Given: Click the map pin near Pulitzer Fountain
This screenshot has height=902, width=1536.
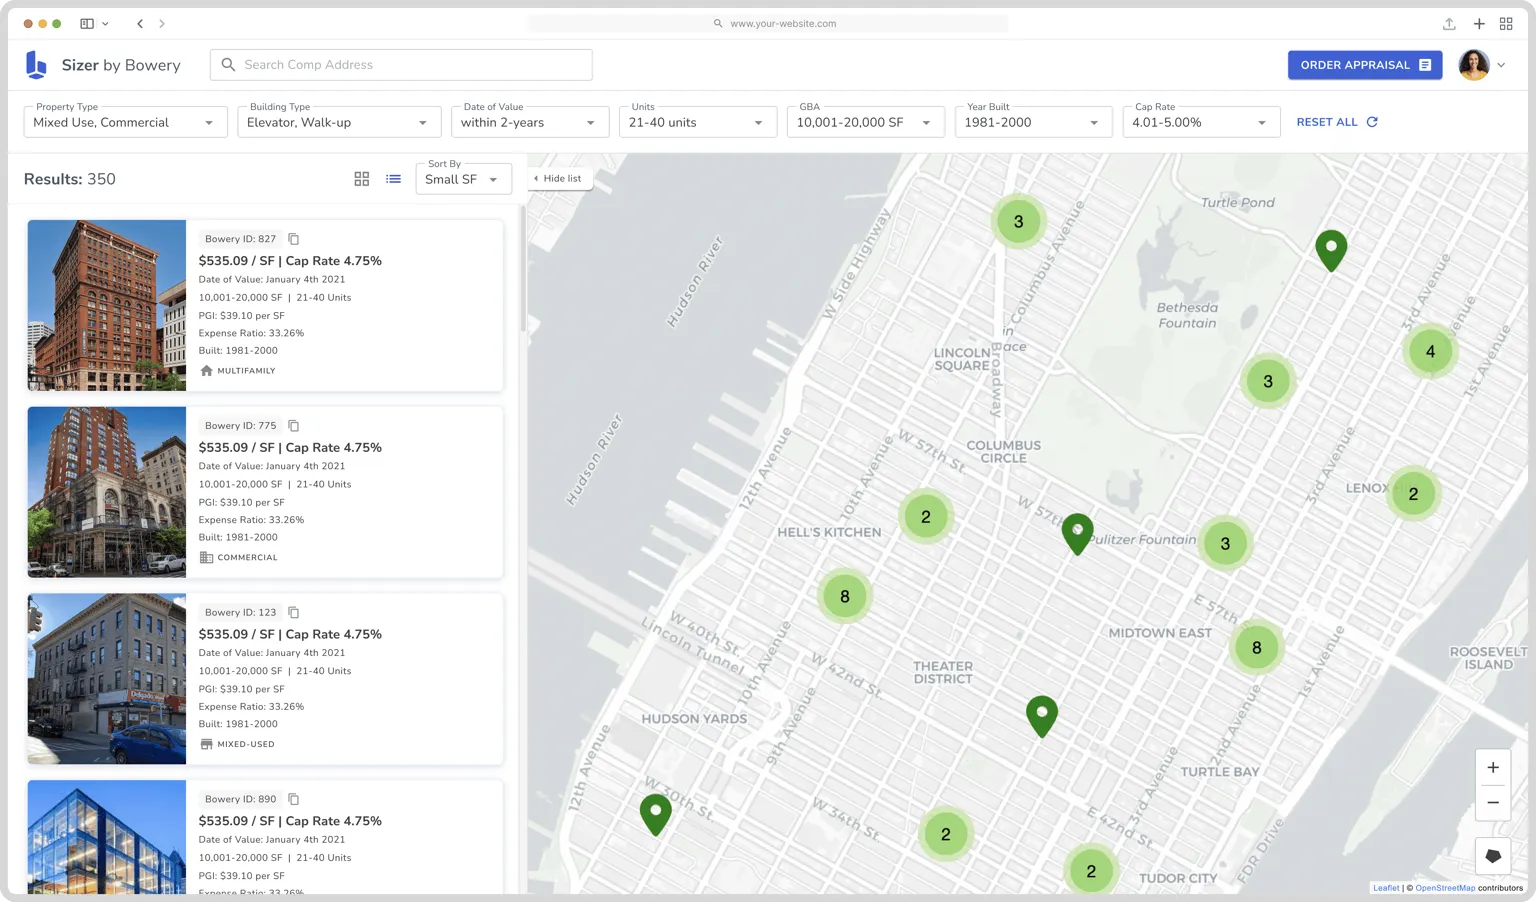Looking at the screenshot, I should click(x=1077, y=534).
